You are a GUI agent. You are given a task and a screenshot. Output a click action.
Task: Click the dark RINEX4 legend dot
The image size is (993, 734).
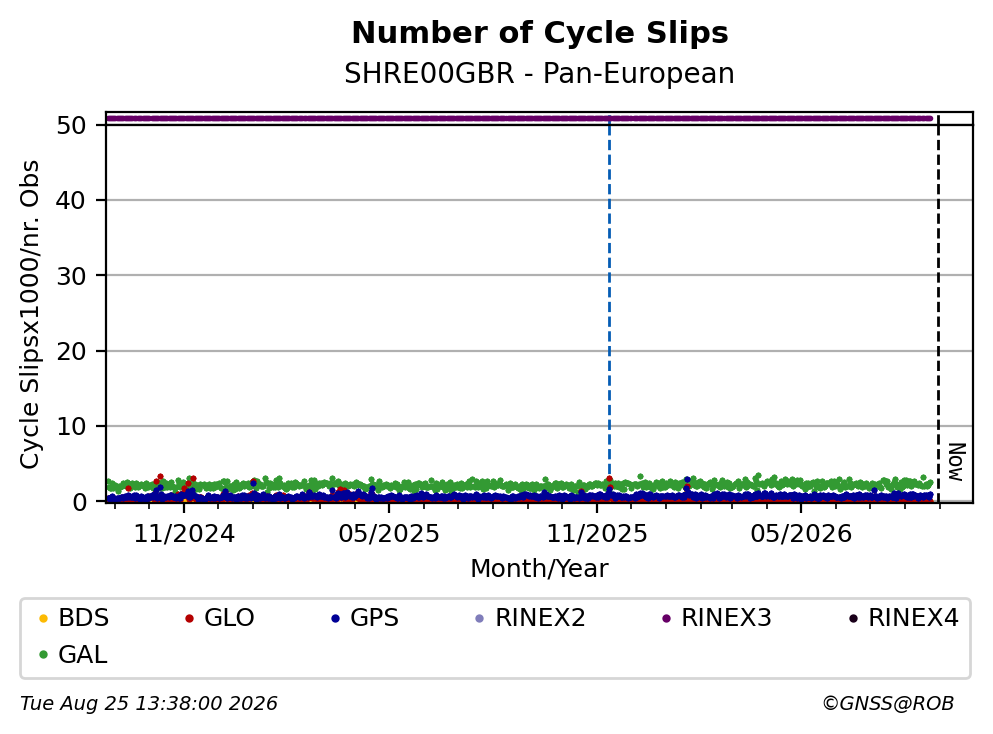(853, 618)
